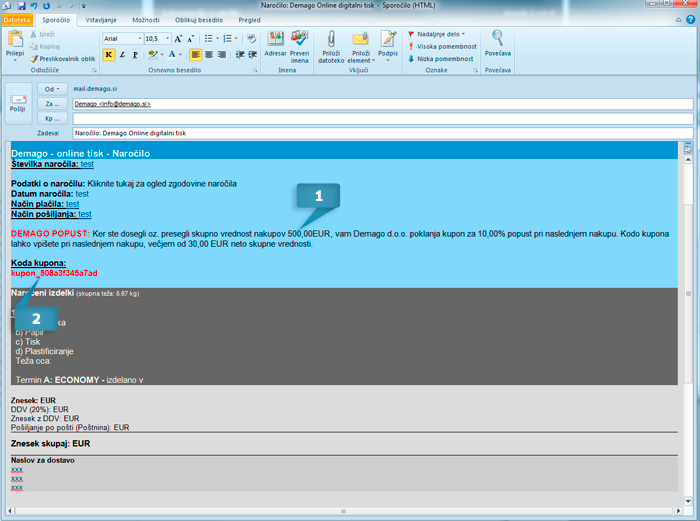700x521 pixels.
Task: Use Preslikovalnik oblik format painter
Action: (62, 58)
